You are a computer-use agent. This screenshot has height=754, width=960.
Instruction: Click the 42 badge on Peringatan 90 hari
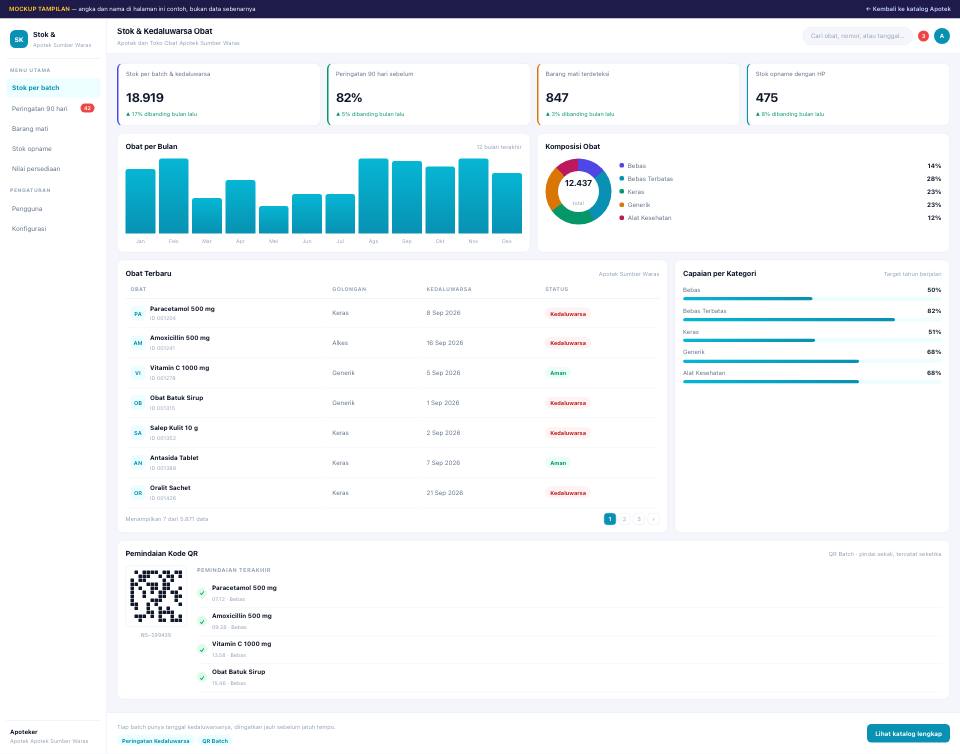[88, 108]
